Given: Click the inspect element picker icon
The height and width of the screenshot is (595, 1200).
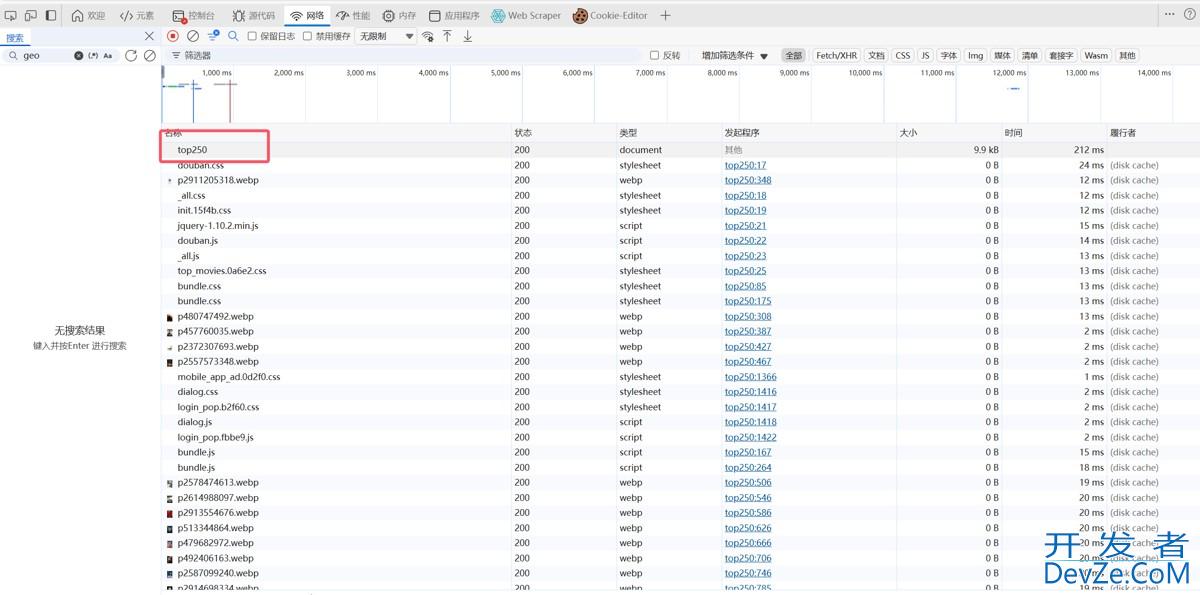Looking at the screenshot, I should (x=10, y=15).
